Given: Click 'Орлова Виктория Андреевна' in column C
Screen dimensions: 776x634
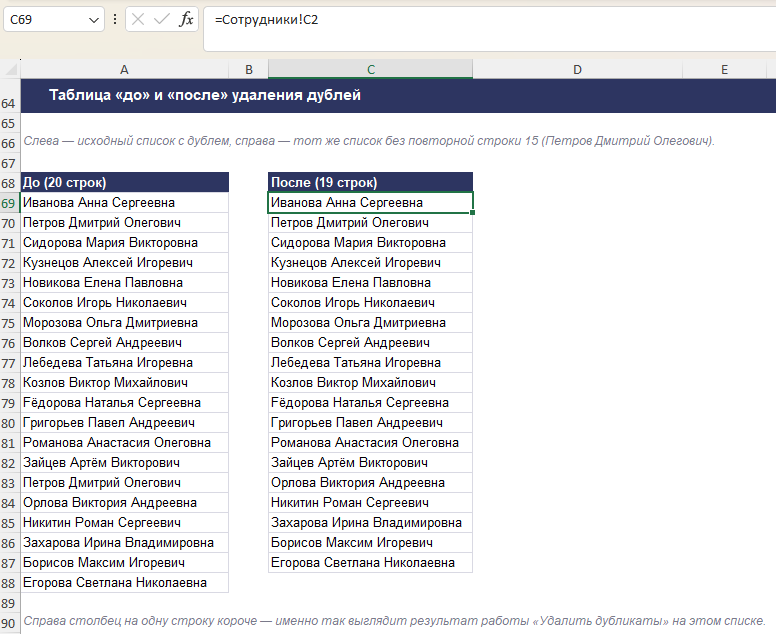Looking at the screenshot, I should pos(371,483).
